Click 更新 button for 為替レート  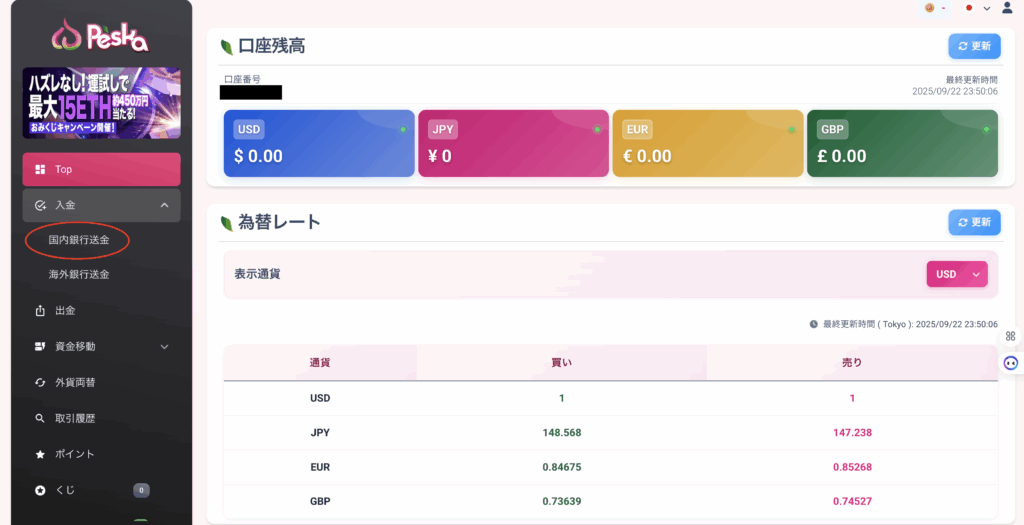coord(974,222)
